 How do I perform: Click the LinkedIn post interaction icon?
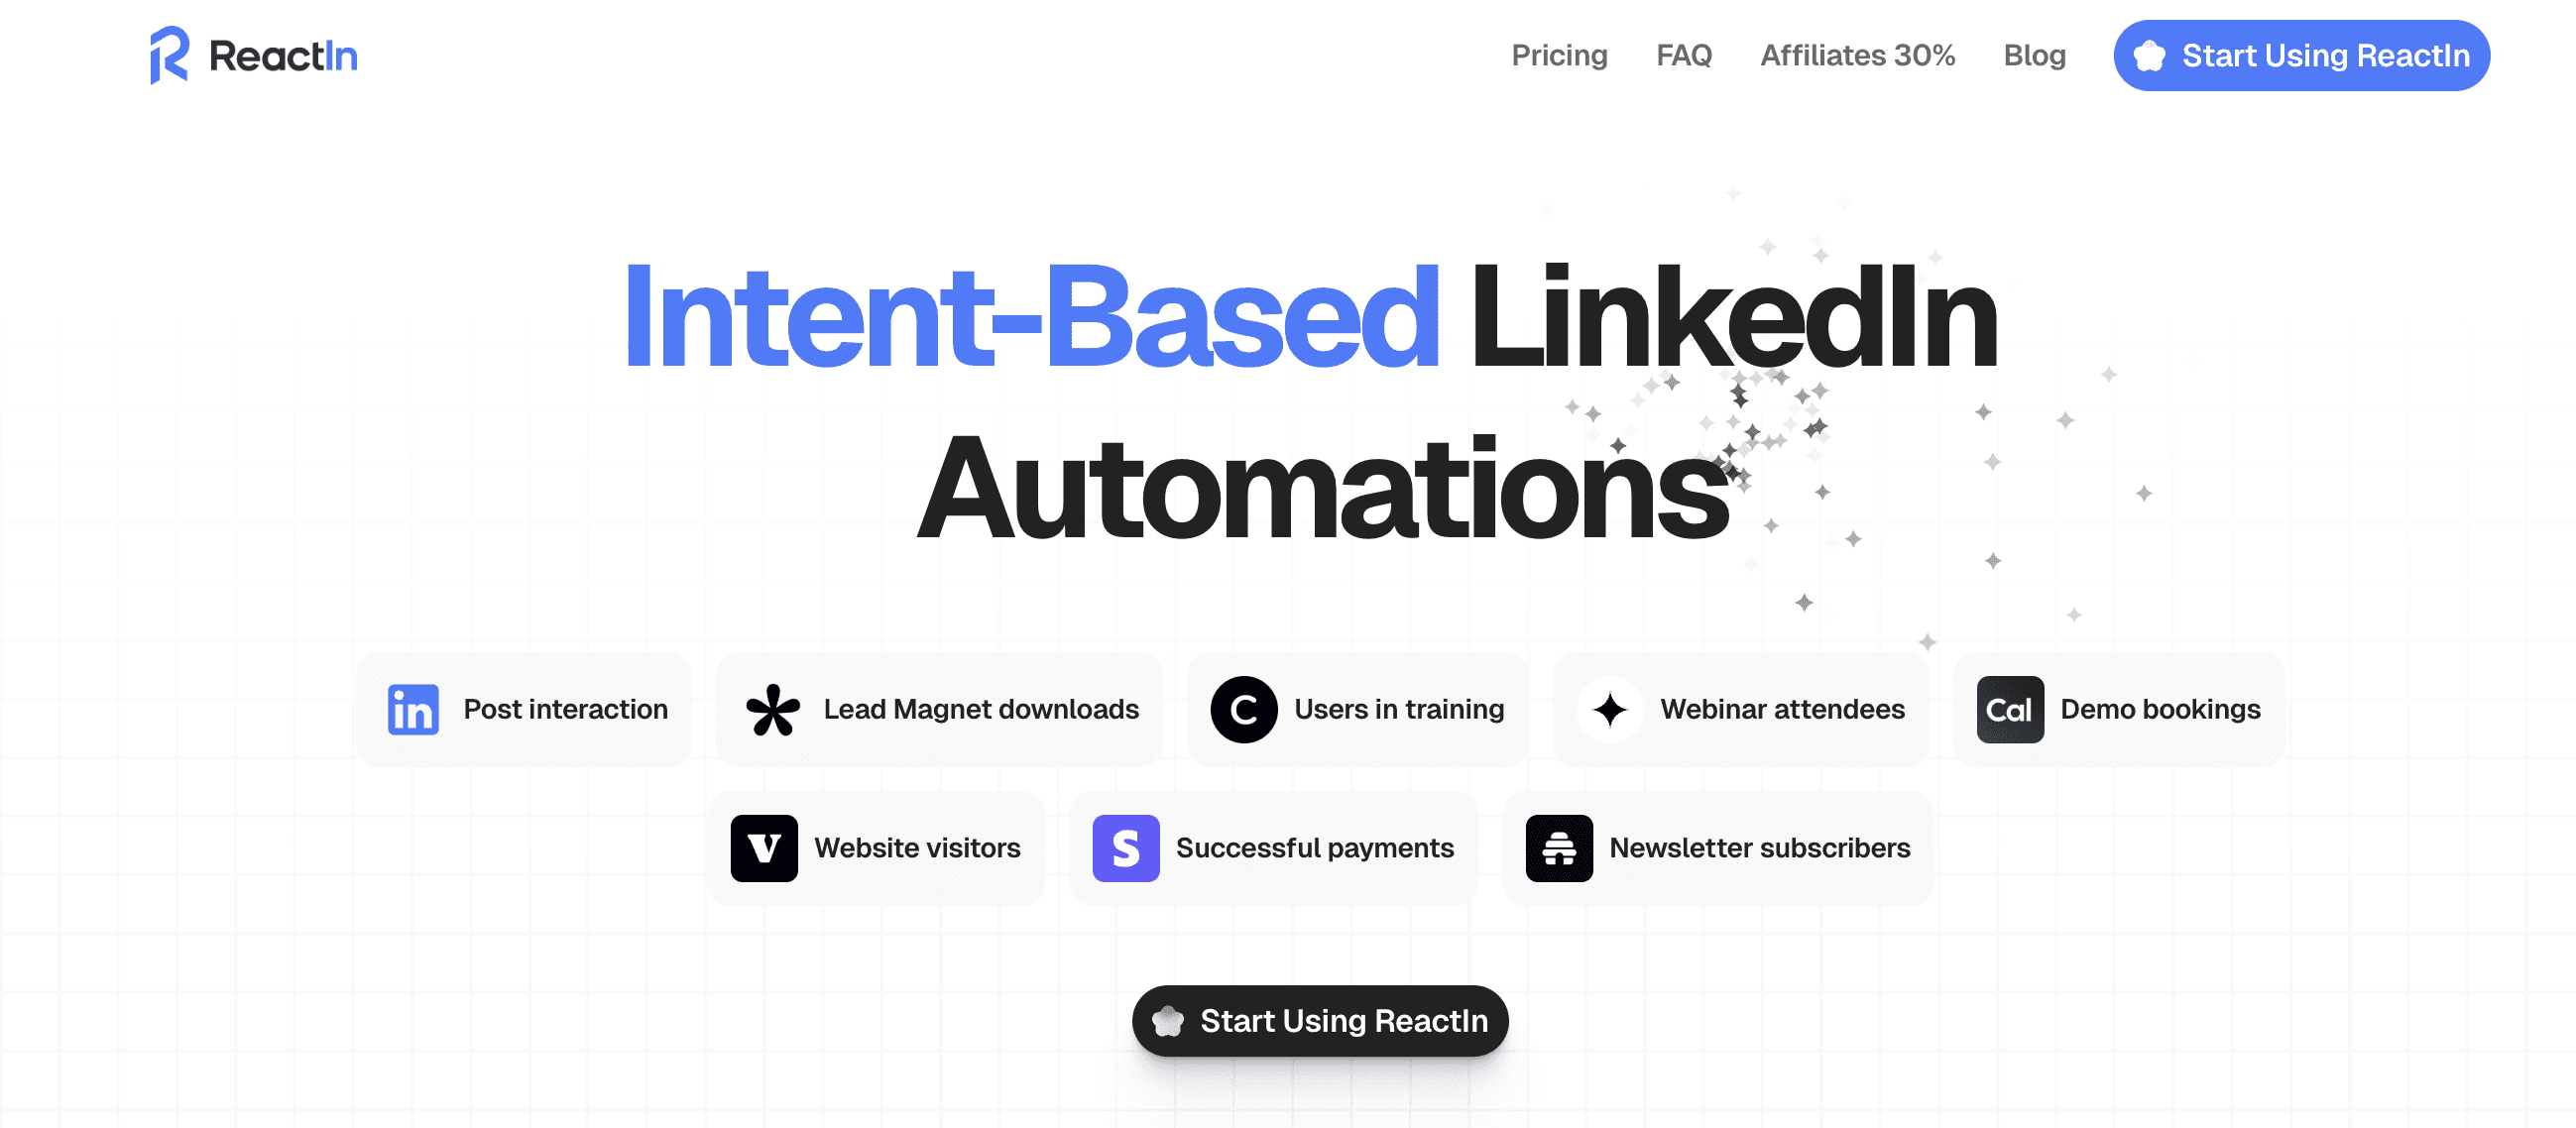(412, 710)
